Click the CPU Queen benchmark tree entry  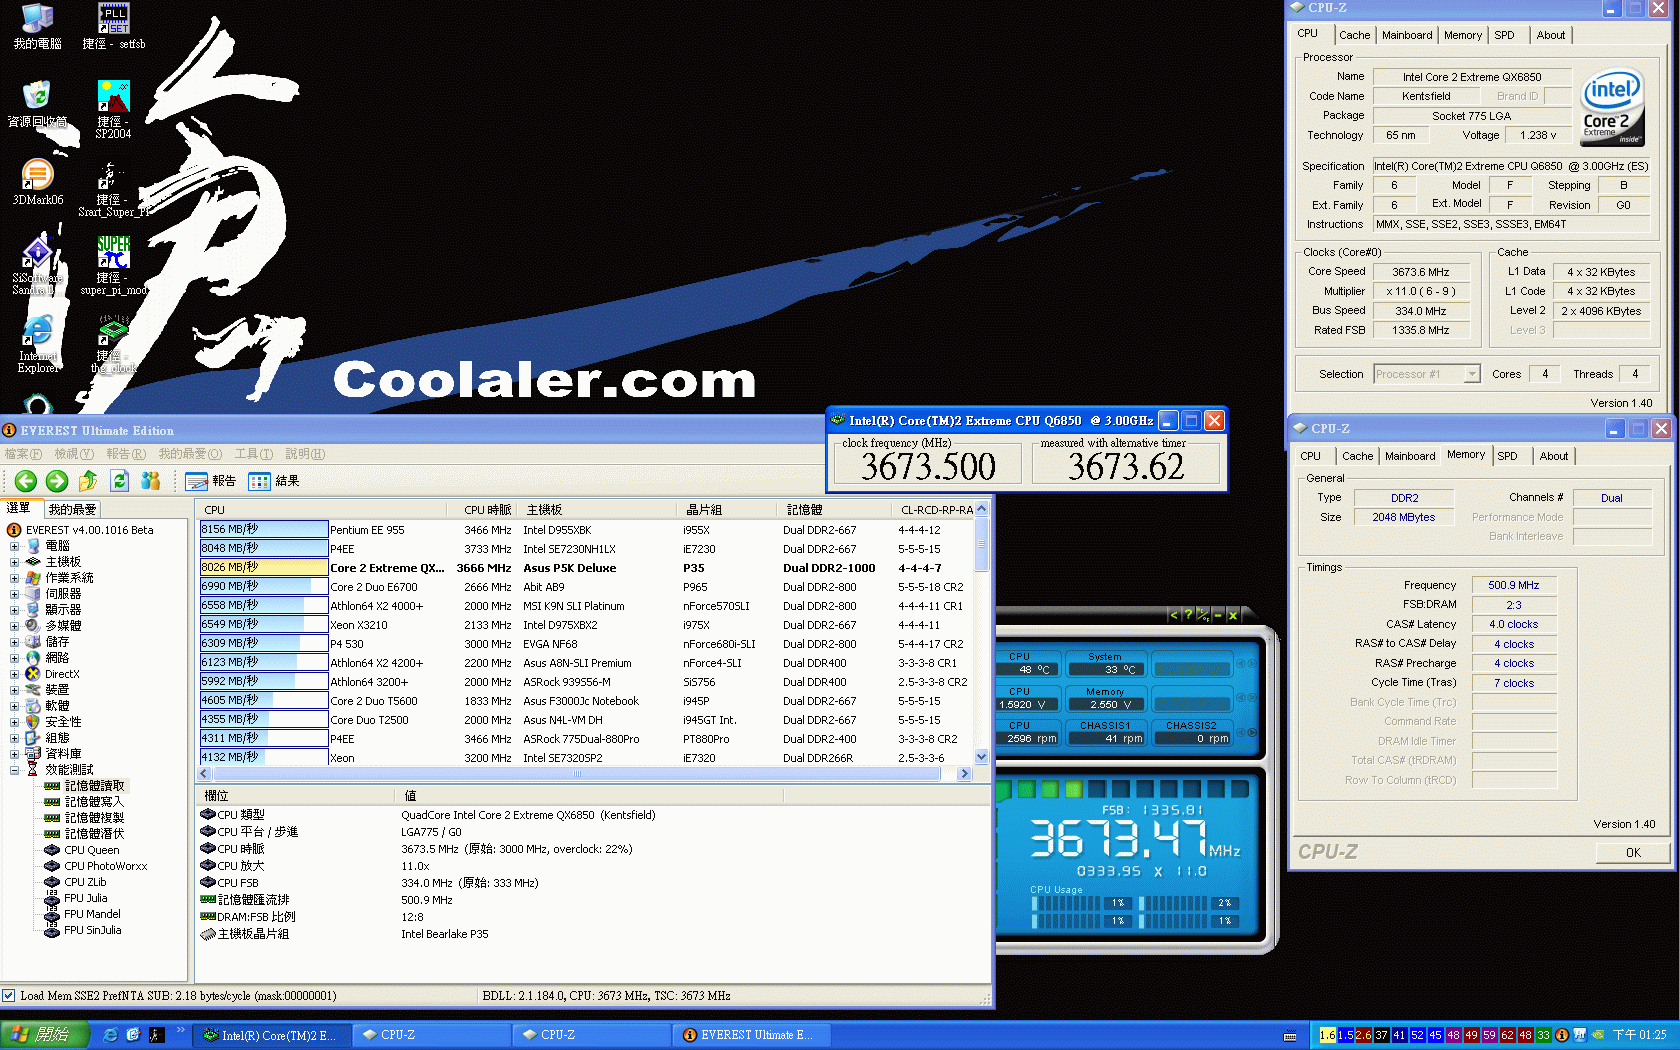pyautogui.click(x=91, y=850)
